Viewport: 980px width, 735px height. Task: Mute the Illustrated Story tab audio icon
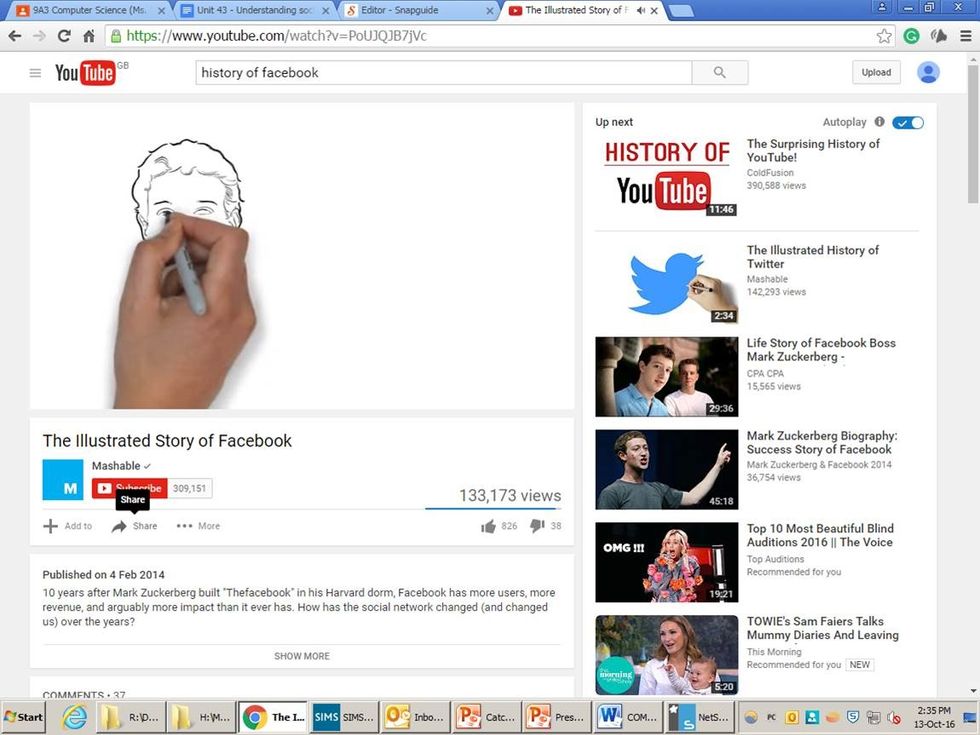coord(641,11)
